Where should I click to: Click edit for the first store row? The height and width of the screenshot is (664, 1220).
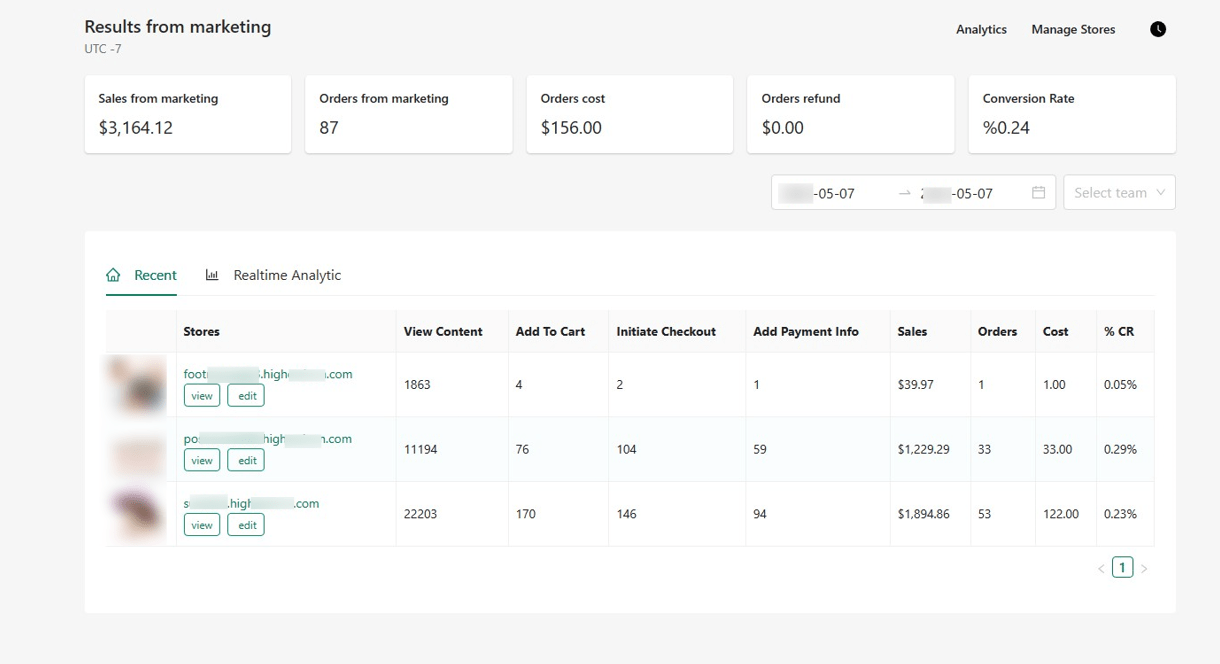point(246,395)
